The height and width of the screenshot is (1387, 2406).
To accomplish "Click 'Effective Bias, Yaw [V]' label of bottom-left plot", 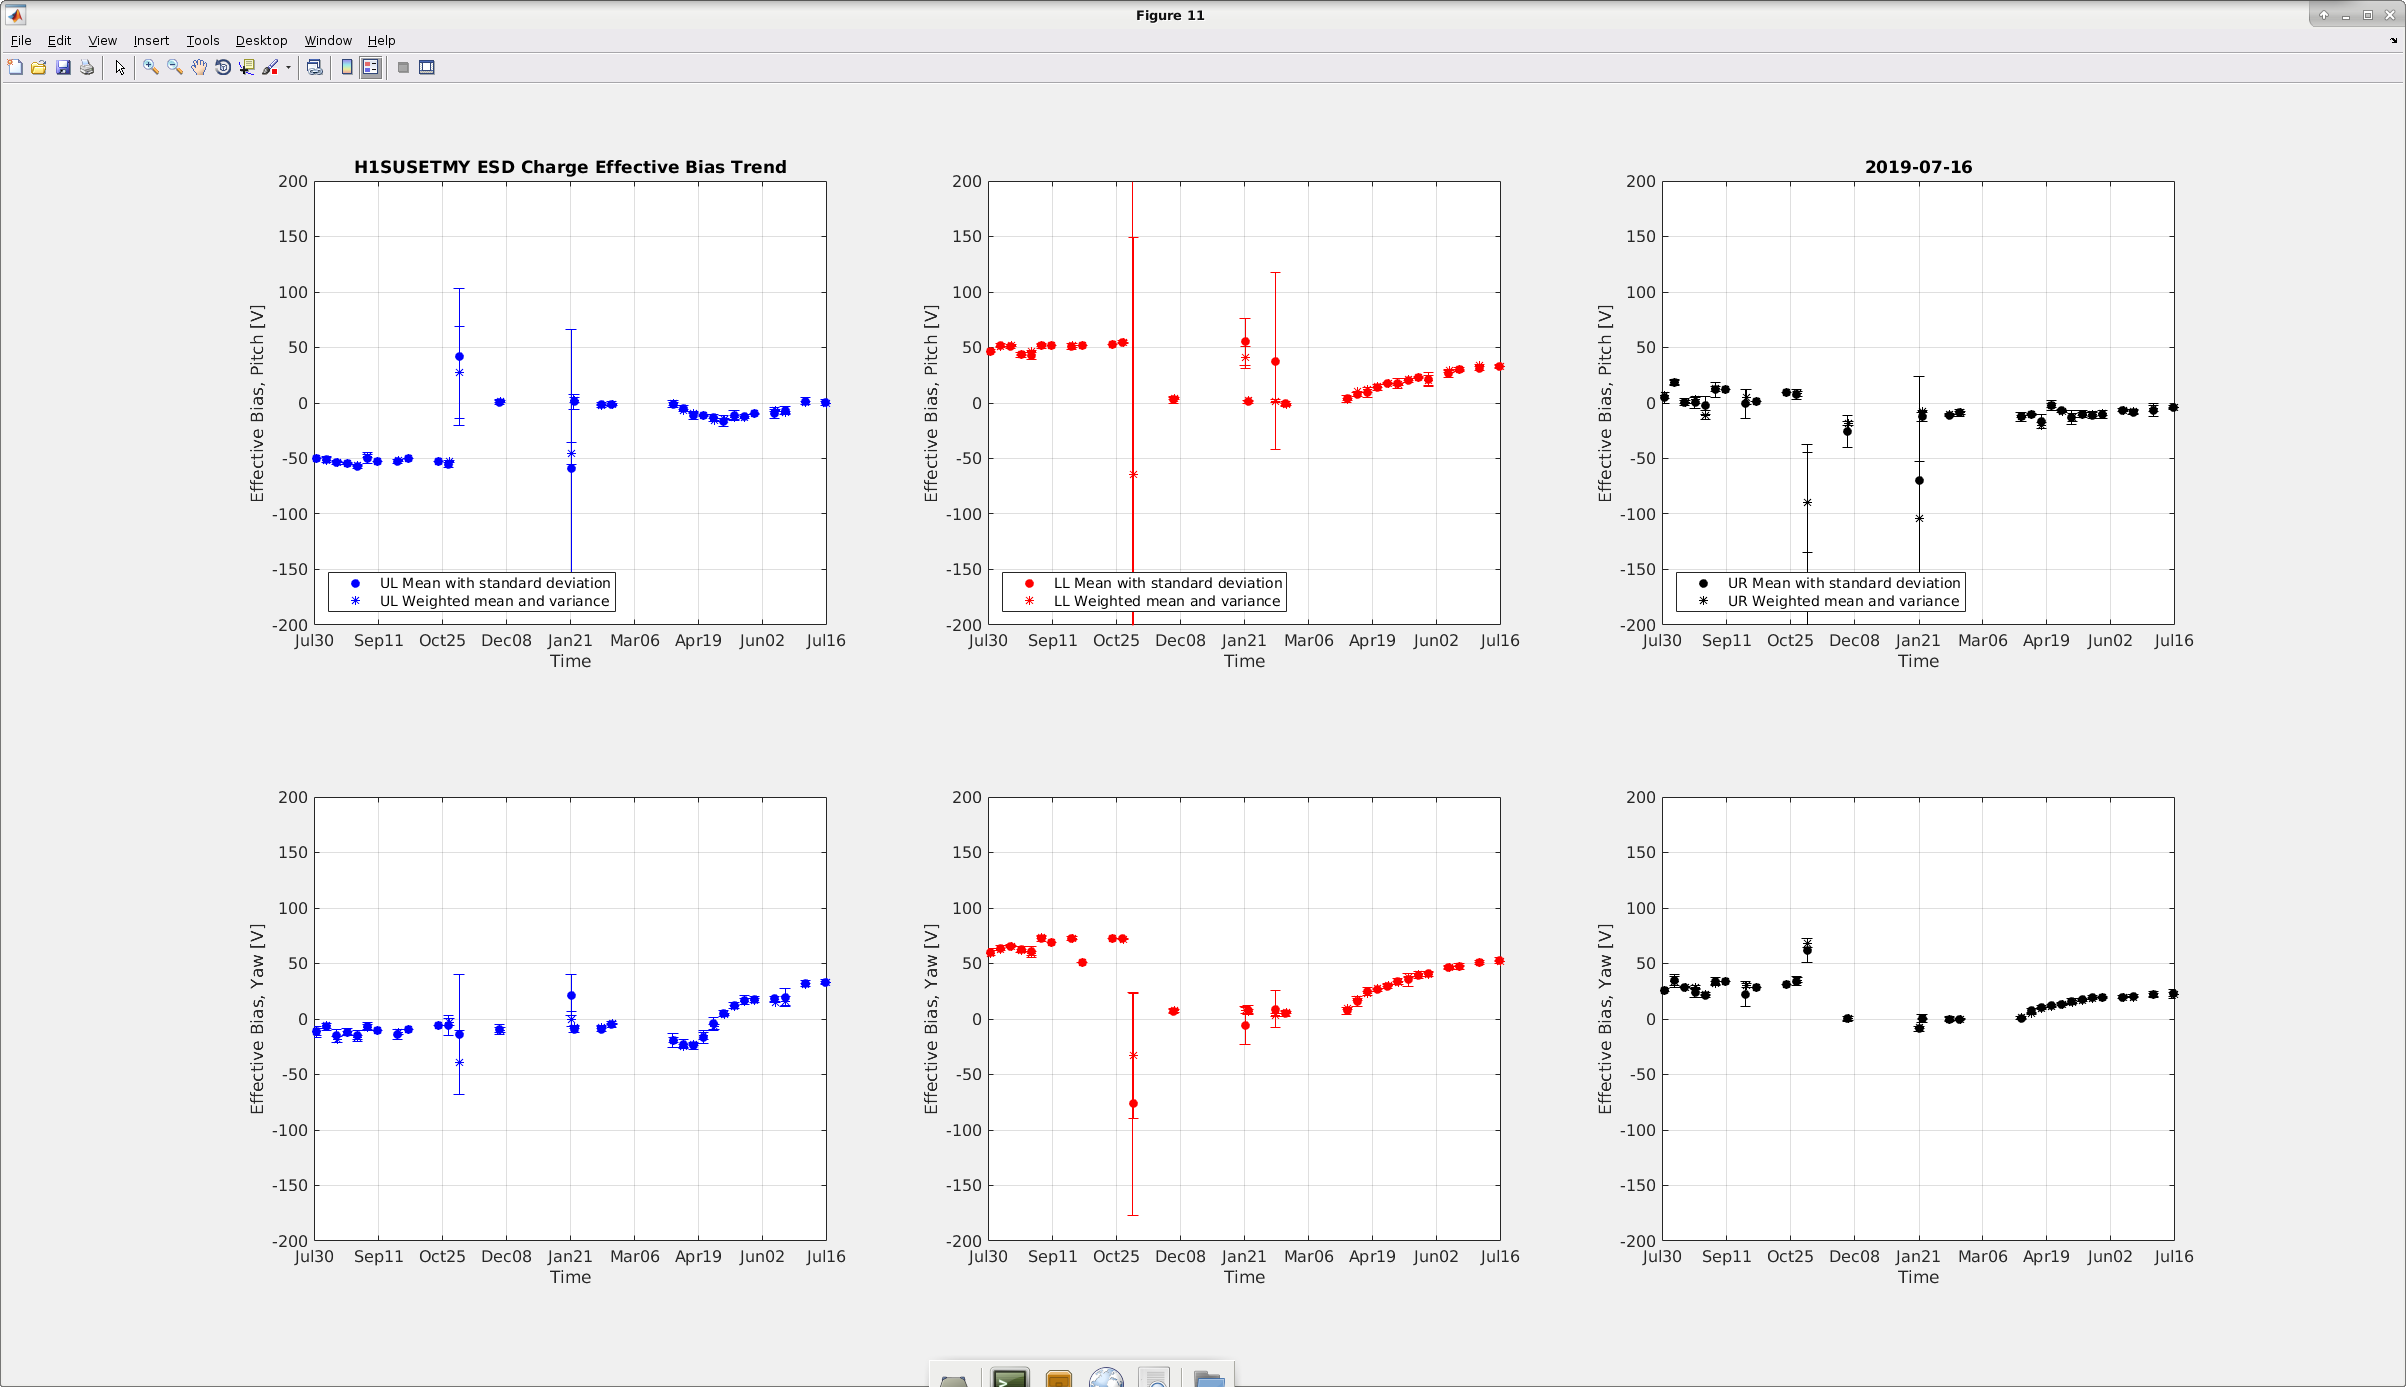I will tap(257, 1018).
